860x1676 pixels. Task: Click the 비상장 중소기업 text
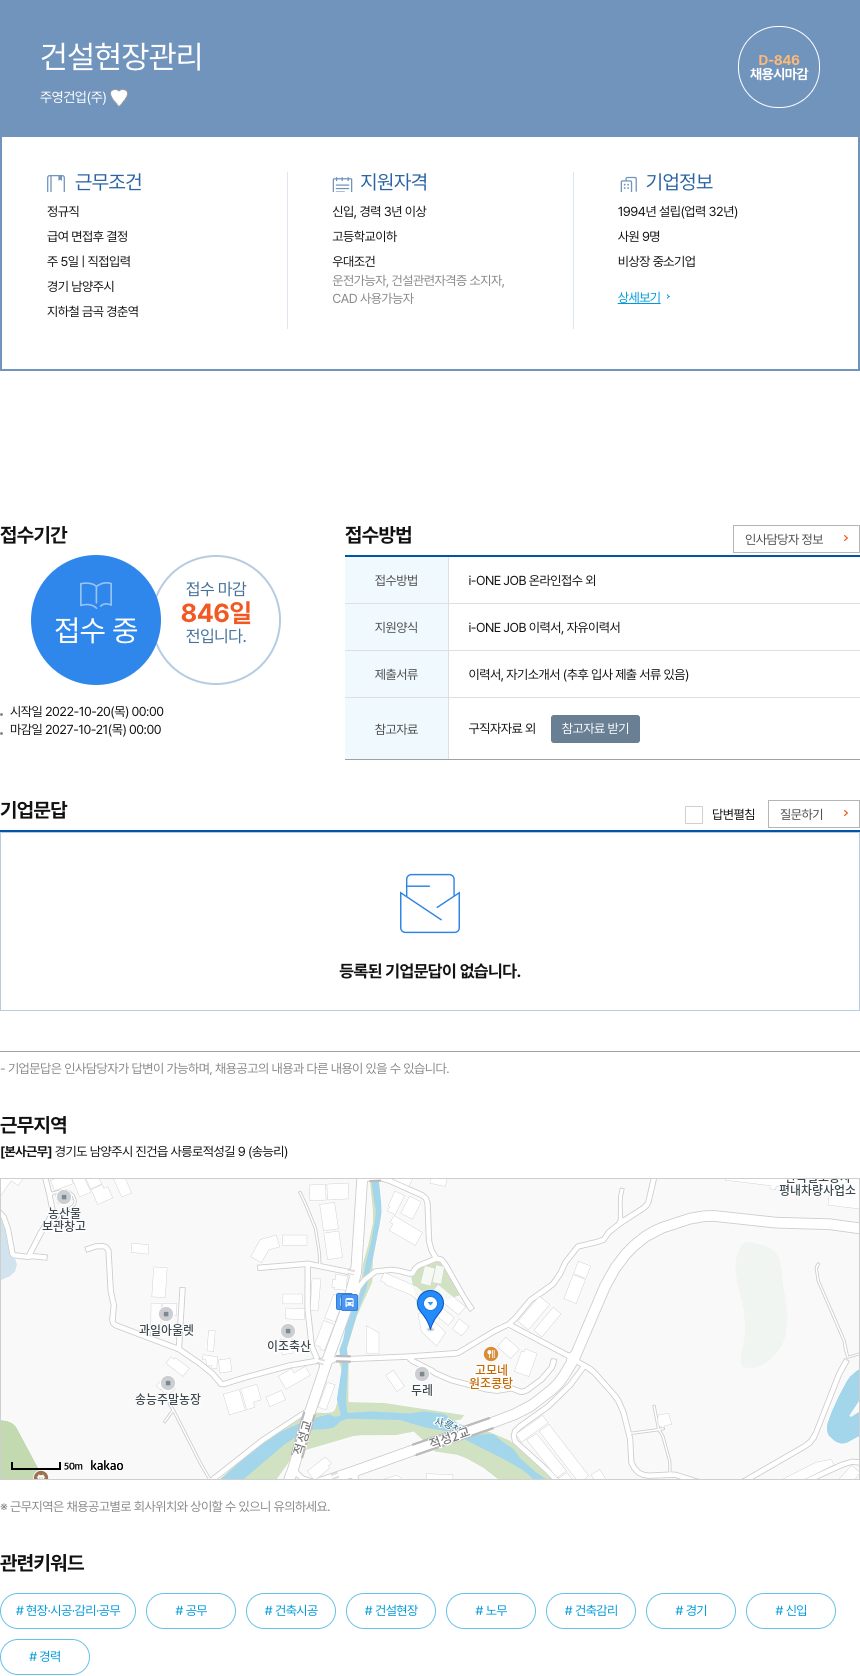(x=657, y=262)
